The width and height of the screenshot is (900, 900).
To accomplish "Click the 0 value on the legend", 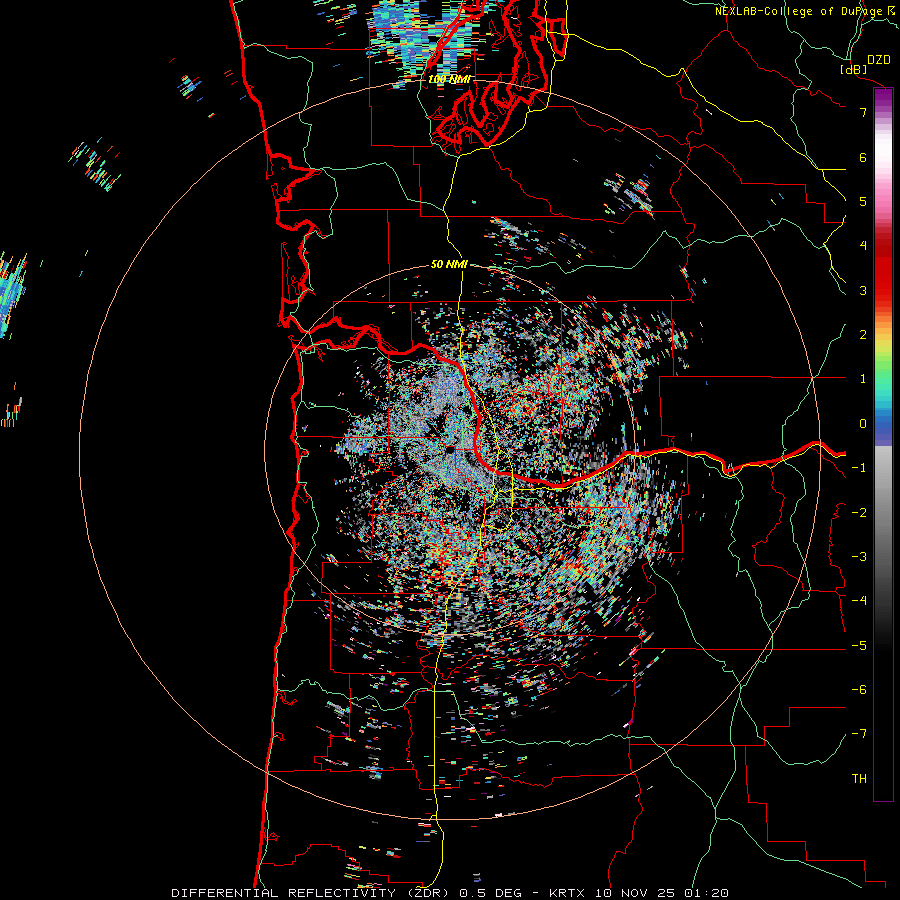I will point(863,424).
